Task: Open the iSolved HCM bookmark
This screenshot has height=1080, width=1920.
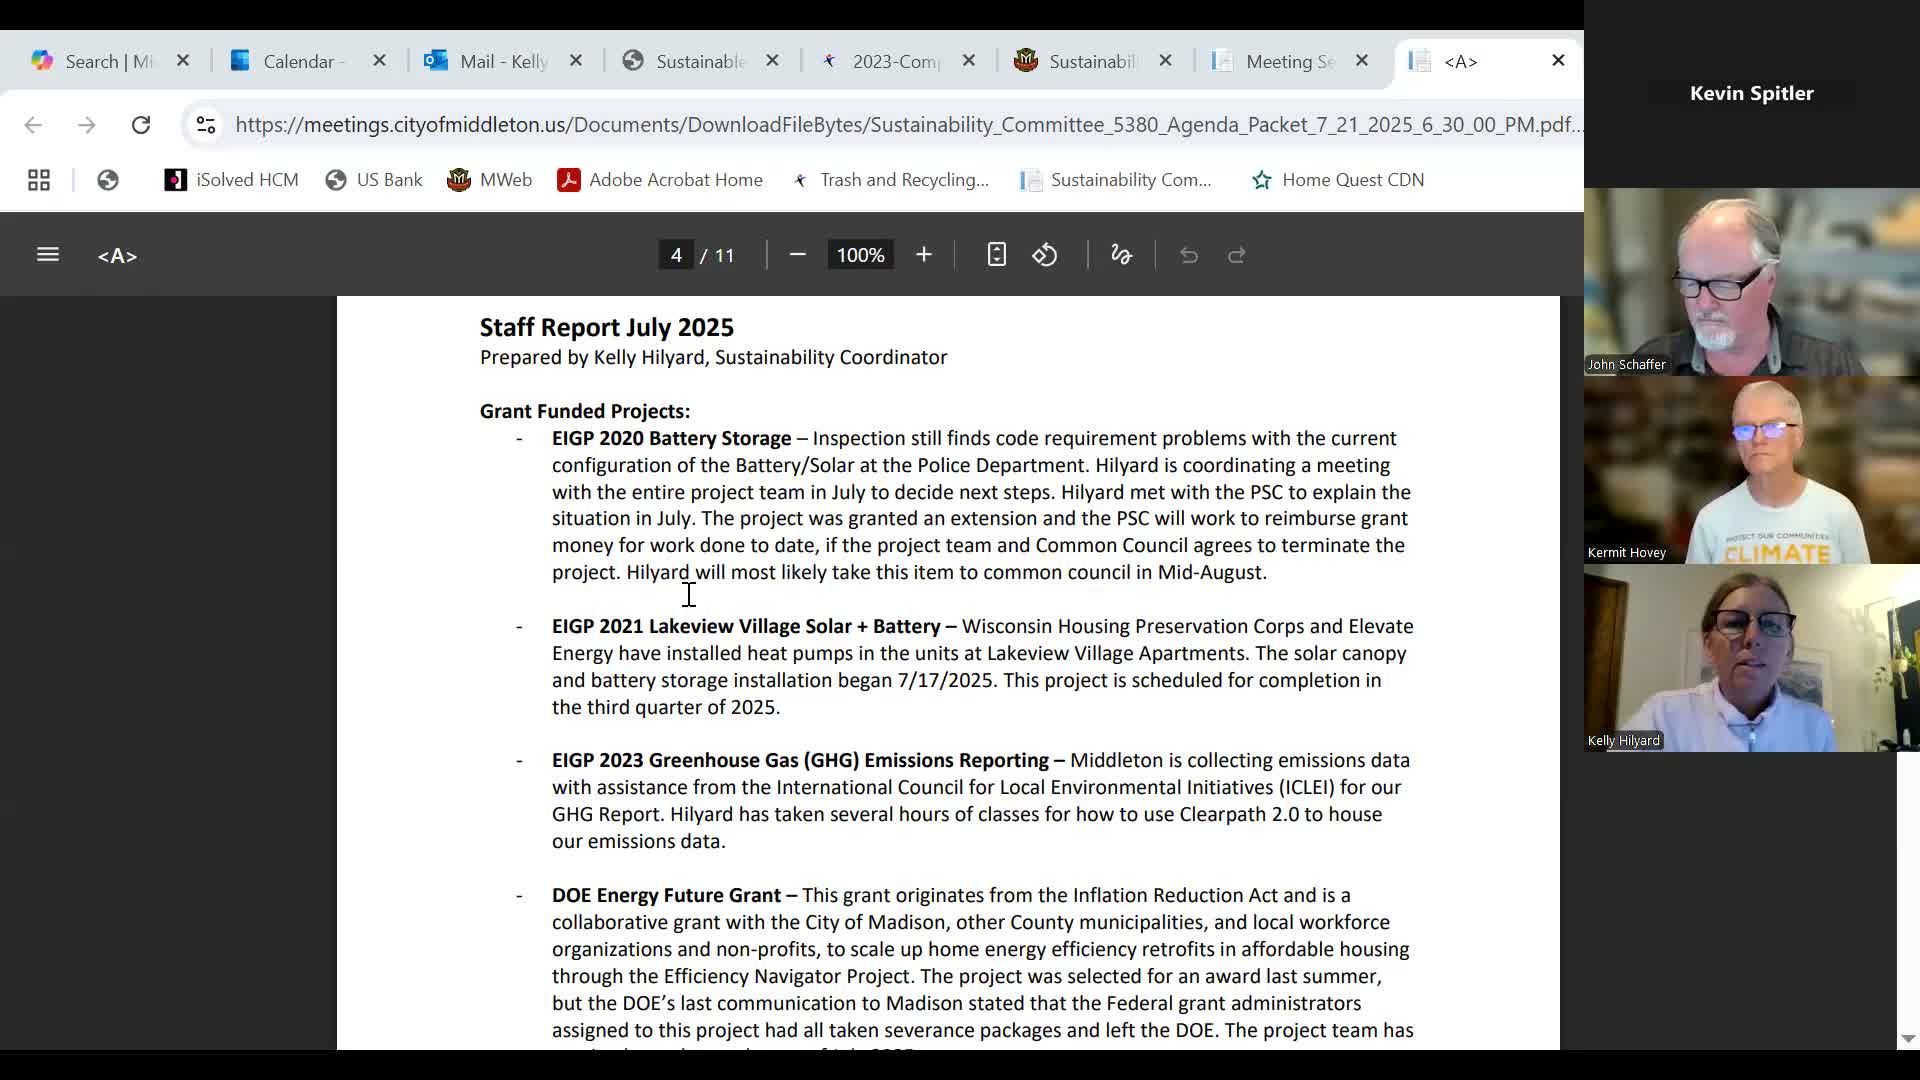Action: pyautogui.click(x=232, y=180)
